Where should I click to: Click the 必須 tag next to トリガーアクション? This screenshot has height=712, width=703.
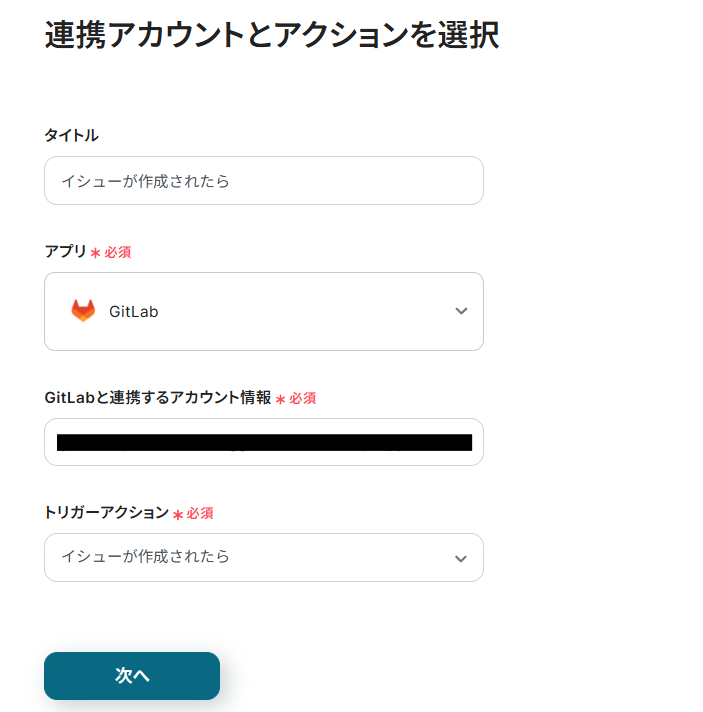(x=200, y=514)
